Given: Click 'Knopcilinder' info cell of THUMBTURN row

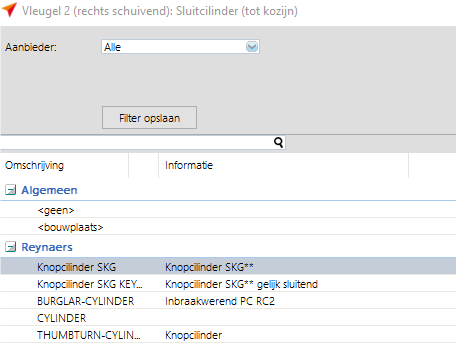Looking at the screenshot, I should coord(193,335).
